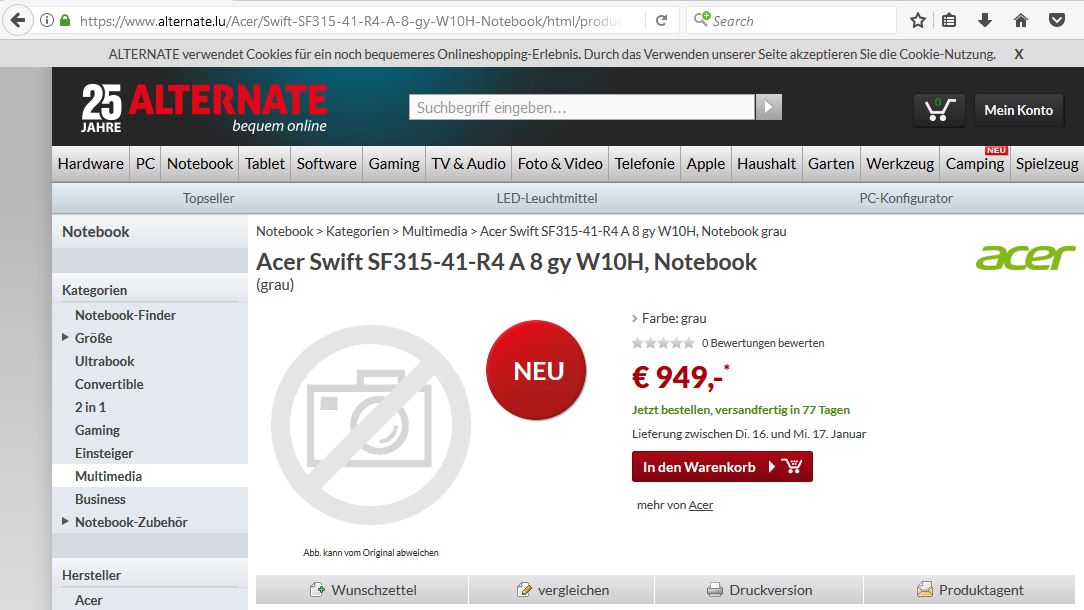Focus the Suchbegriff eingeben search field
Viewport: 1084px width, 610px height.
pyautogui.click(x=581, y=107)
